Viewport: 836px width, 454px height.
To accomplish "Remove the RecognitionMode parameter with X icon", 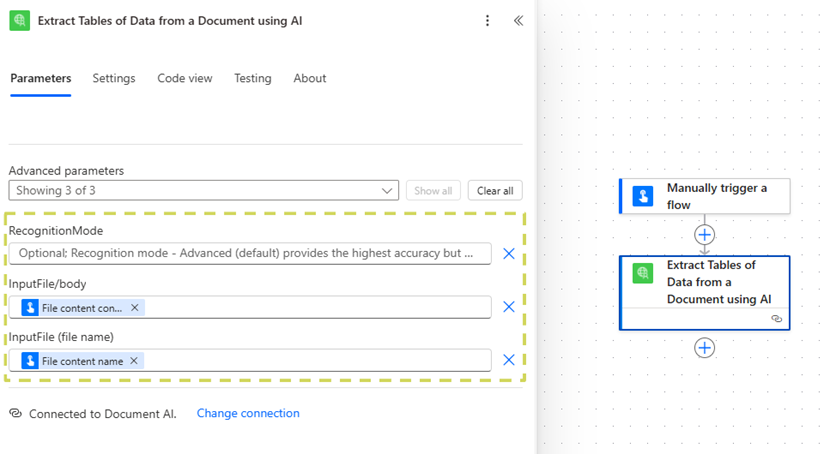I will click(x=509, y=254).
